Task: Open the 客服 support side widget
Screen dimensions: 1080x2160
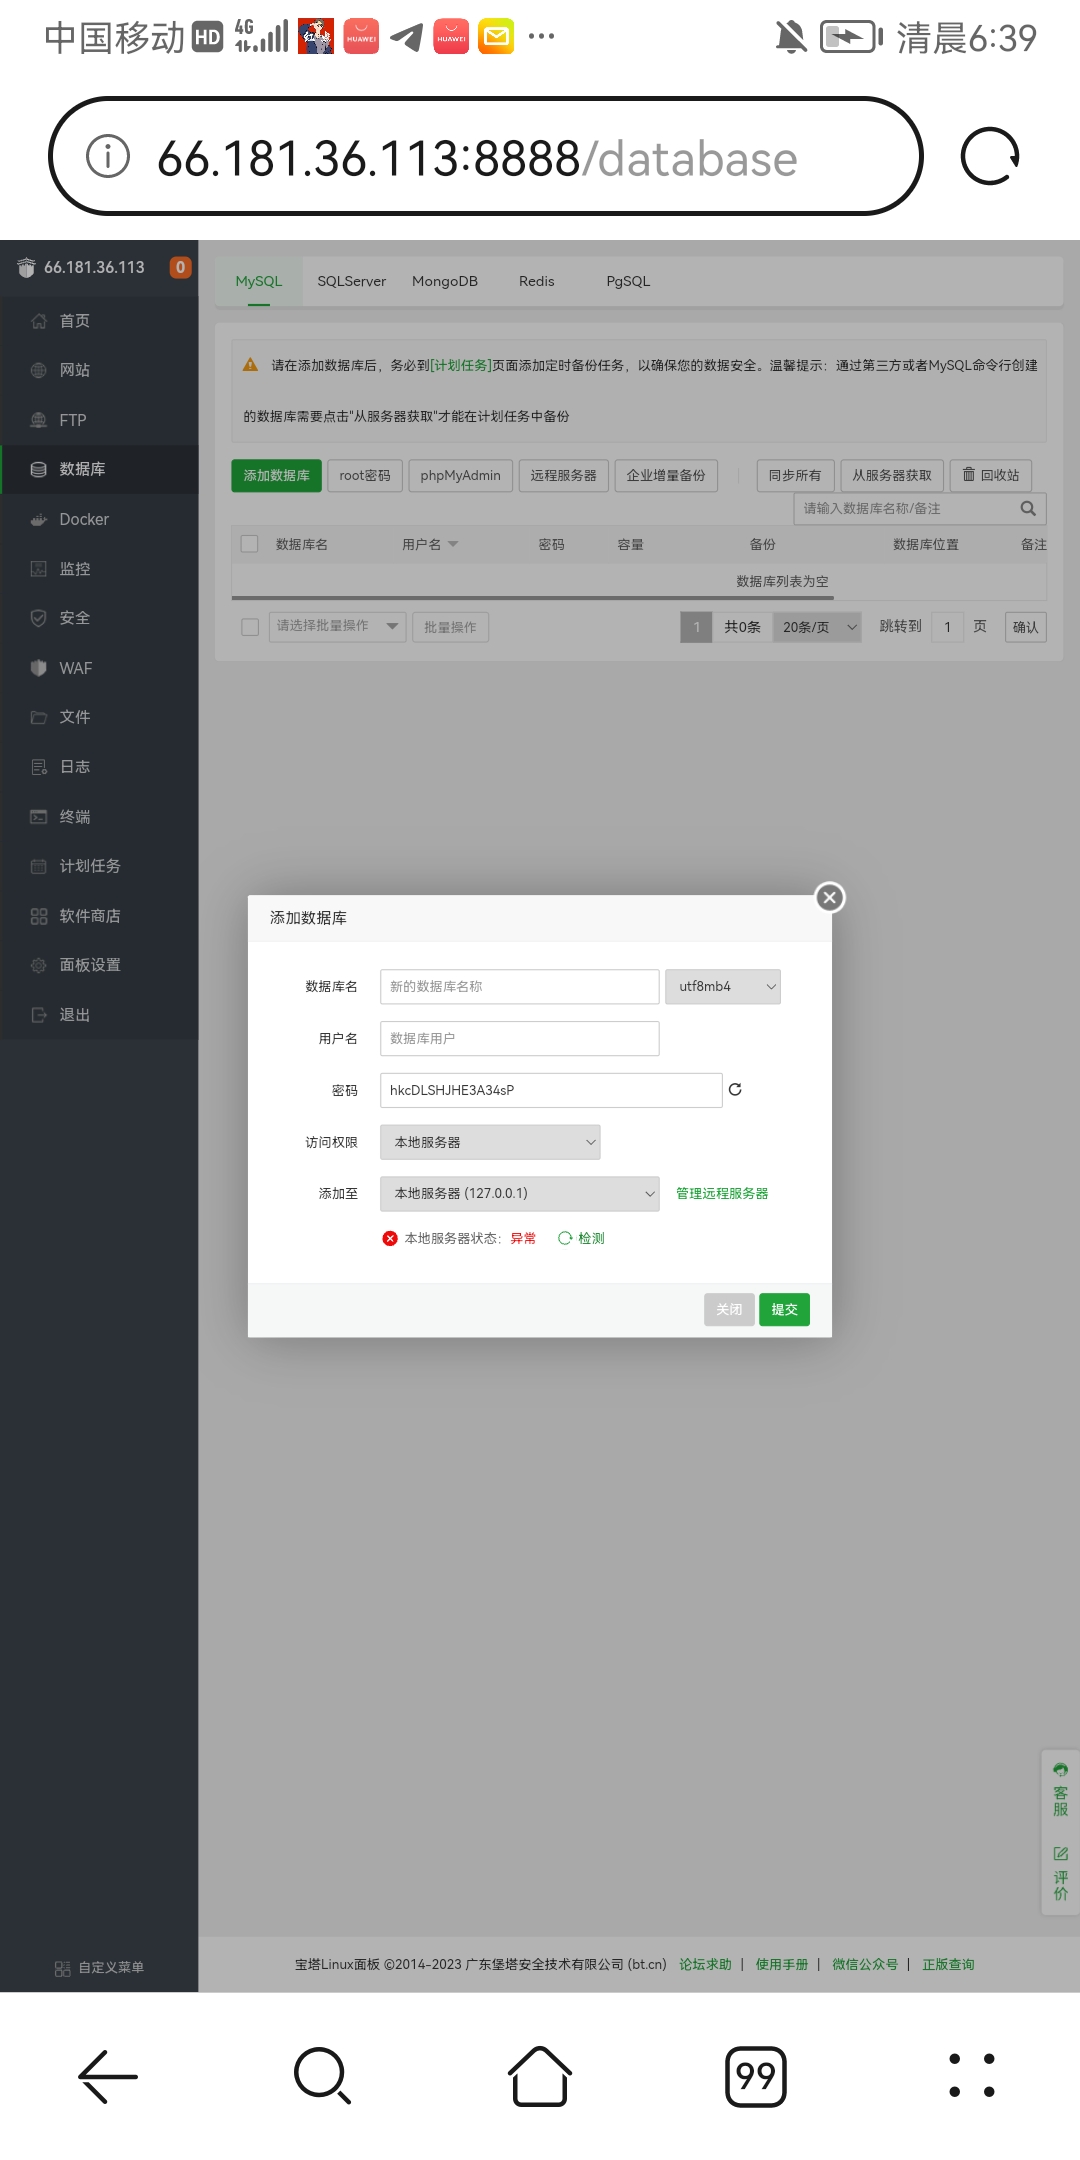Action: click(1060, 1790)
